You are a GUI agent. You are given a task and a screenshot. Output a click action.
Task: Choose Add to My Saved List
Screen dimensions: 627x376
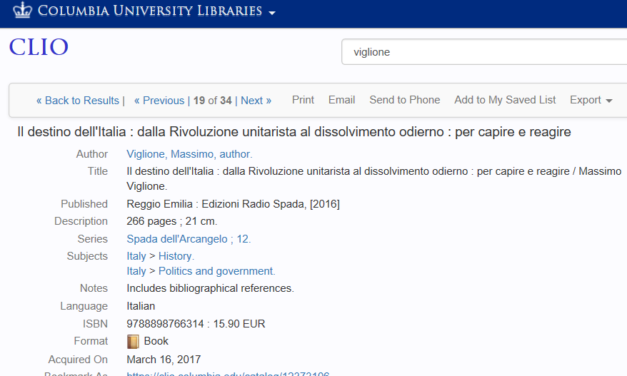[x=505, y=100]
